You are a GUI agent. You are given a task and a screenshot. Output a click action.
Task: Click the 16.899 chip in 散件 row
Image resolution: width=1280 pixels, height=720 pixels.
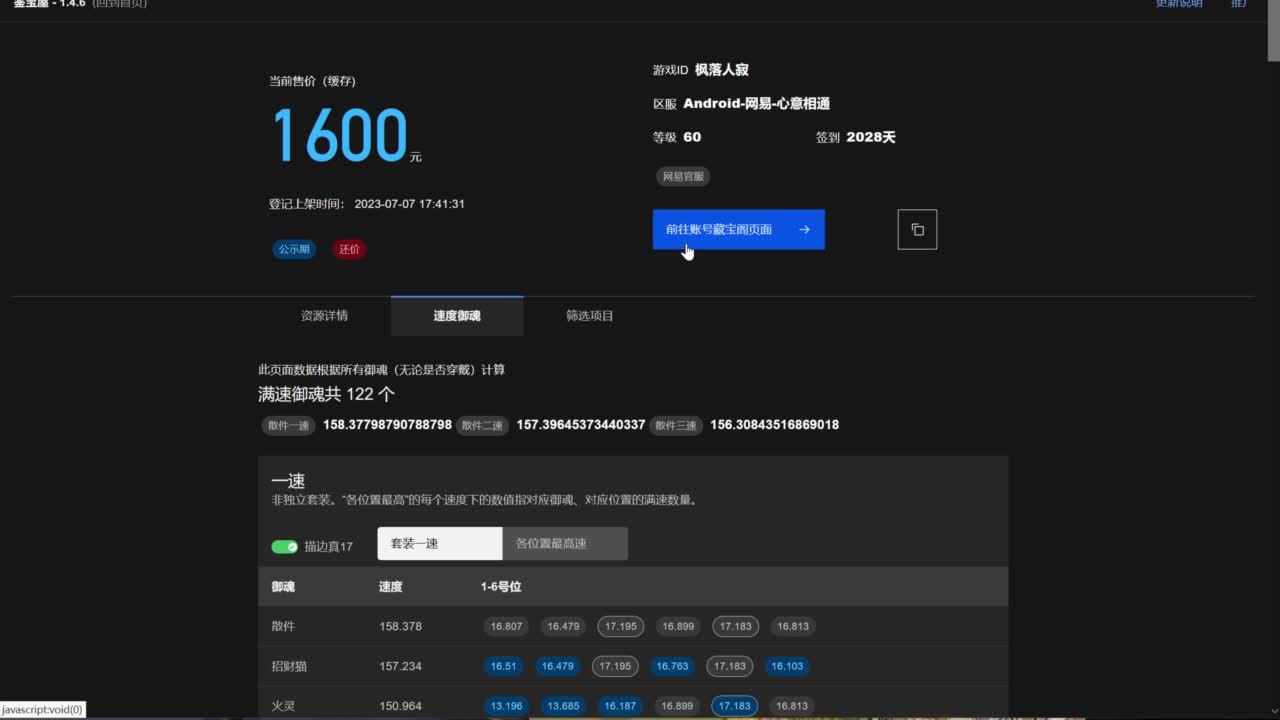(x=678, y=627)
